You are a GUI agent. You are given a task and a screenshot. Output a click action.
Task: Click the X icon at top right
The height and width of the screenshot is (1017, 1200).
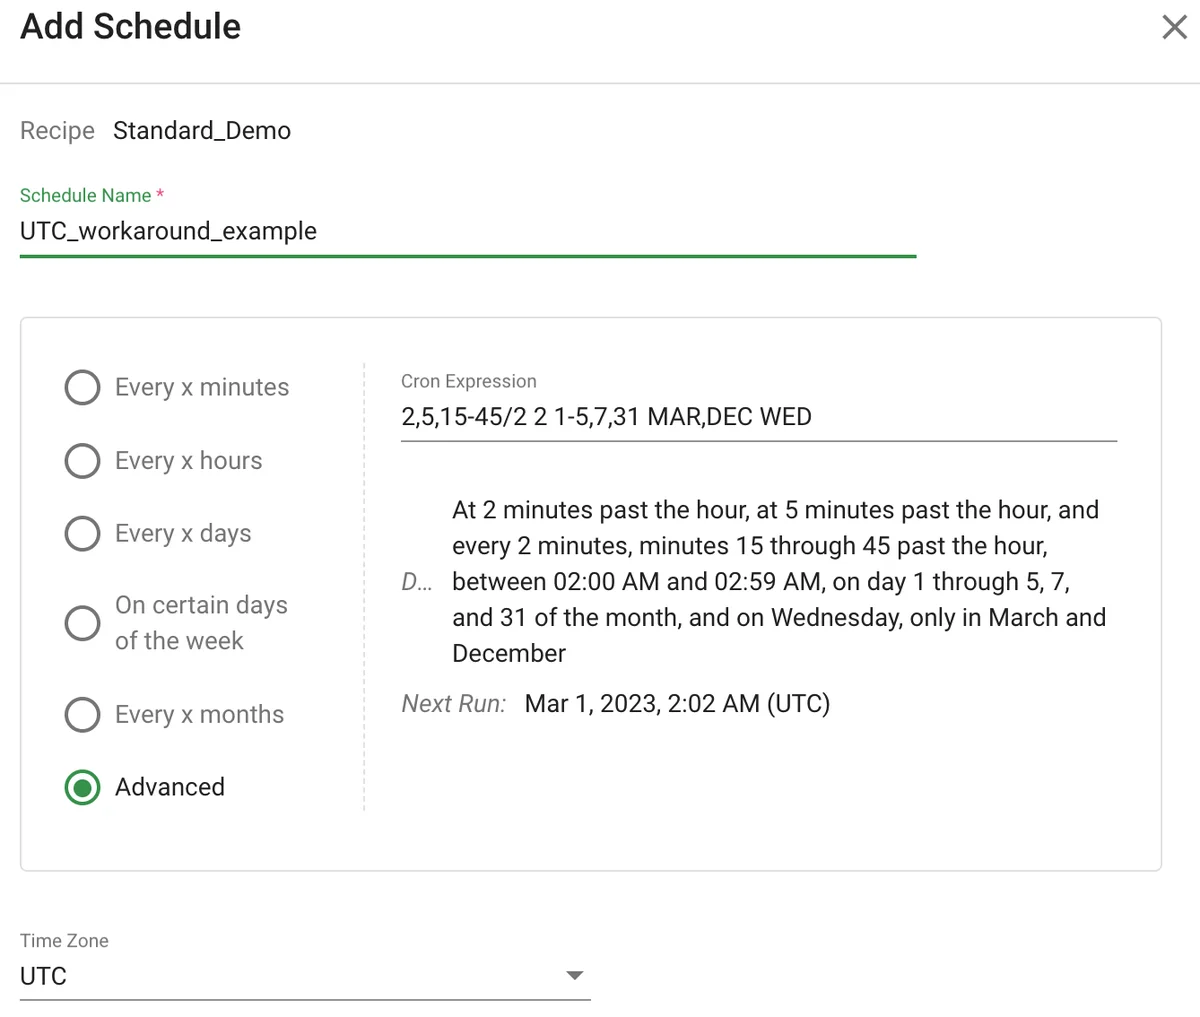tap(1174, 27)
